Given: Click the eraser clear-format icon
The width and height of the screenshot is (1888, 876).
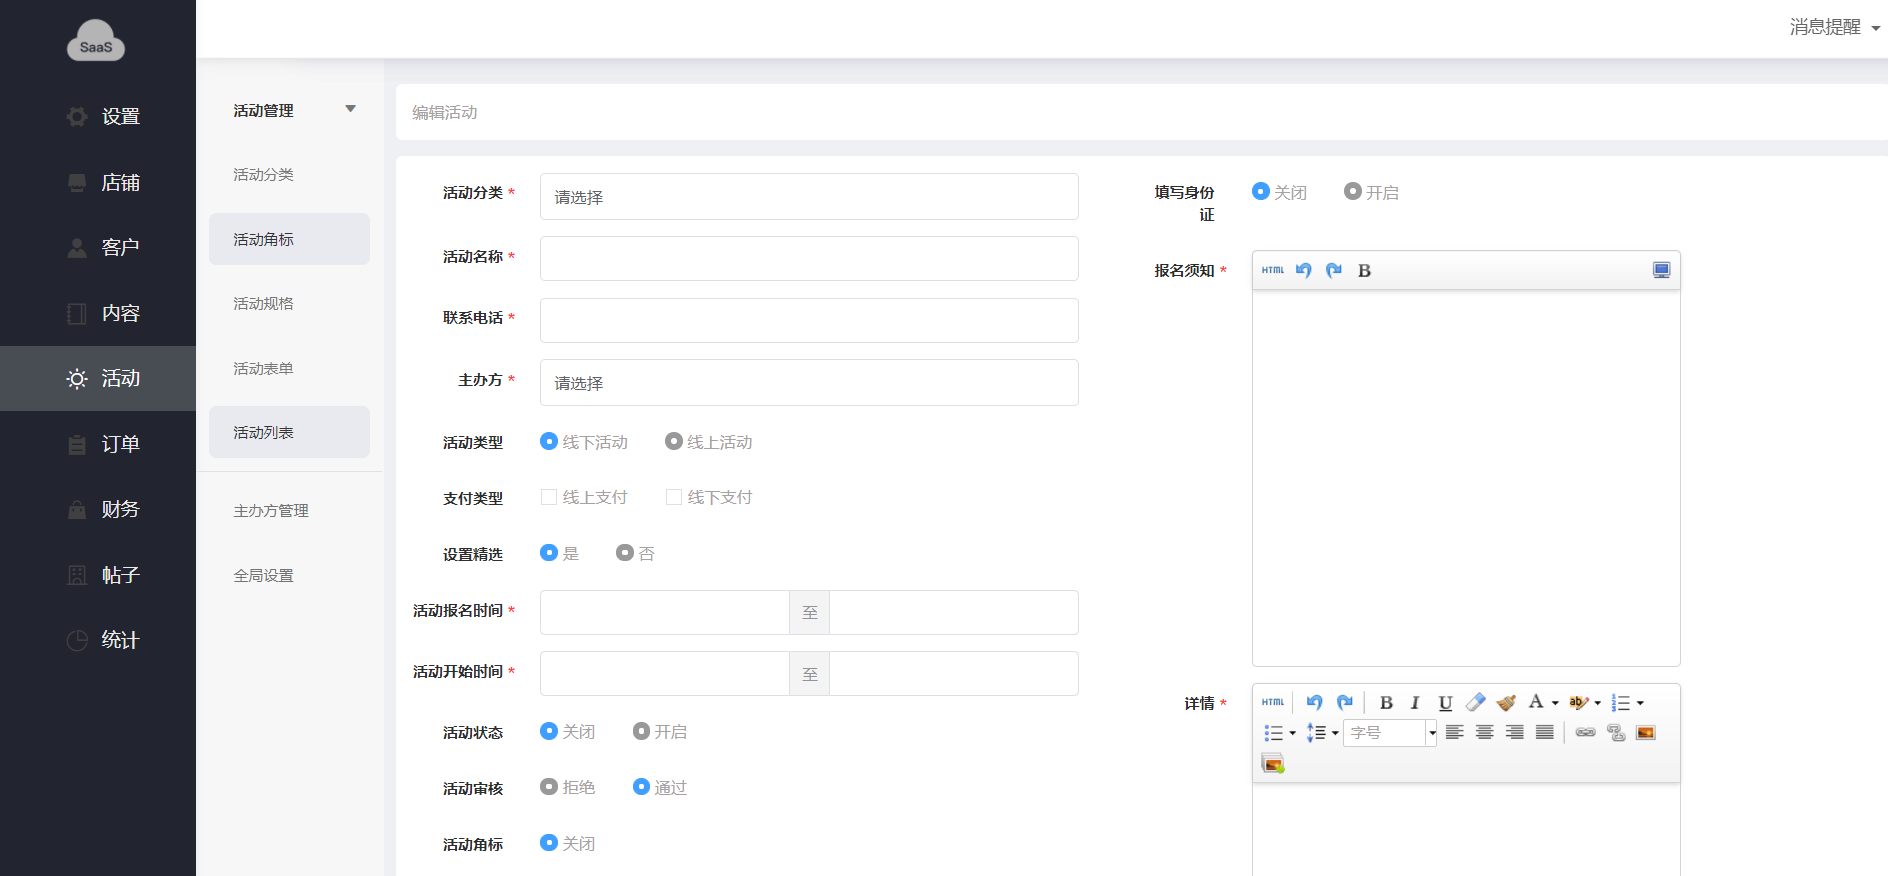Looking at the screenshot, I should coord(1475,702).
